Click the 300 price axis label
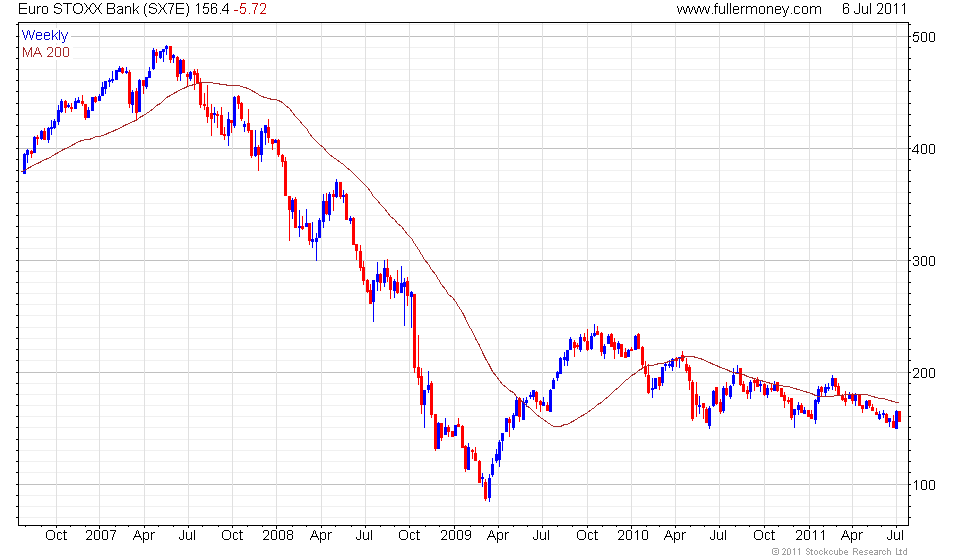The height and width of the screenshot is (560, 960). [x=924, y=261]
